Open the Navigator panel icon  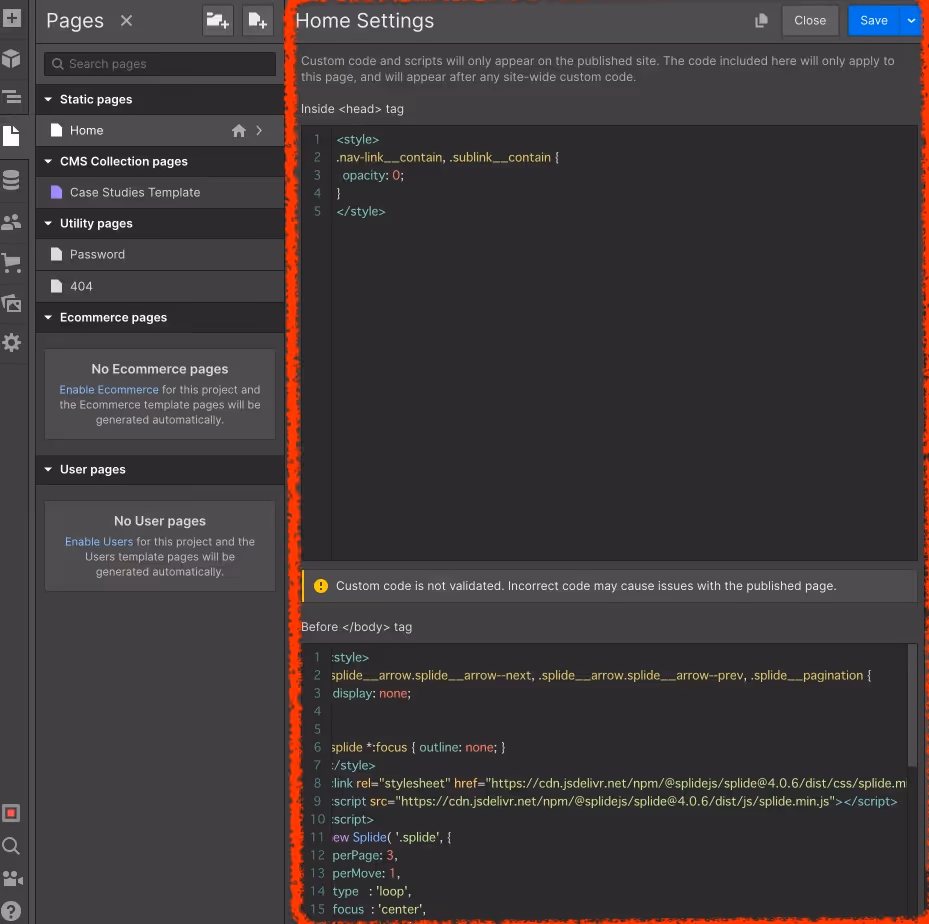pos(11,97)
